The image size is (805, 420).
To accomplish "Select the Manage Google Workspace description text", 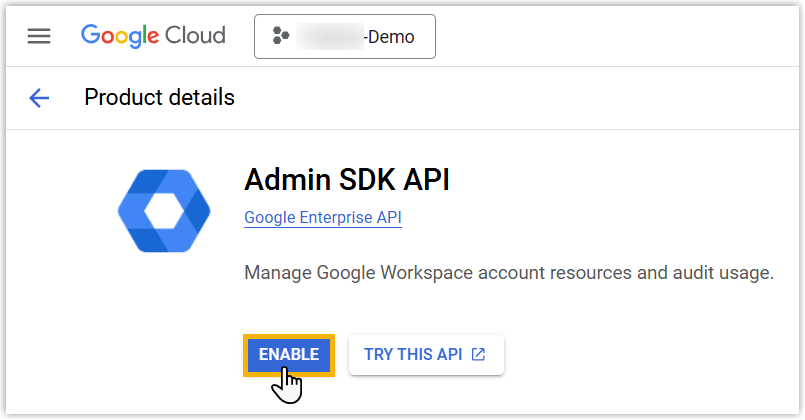I will coord(509,273).
